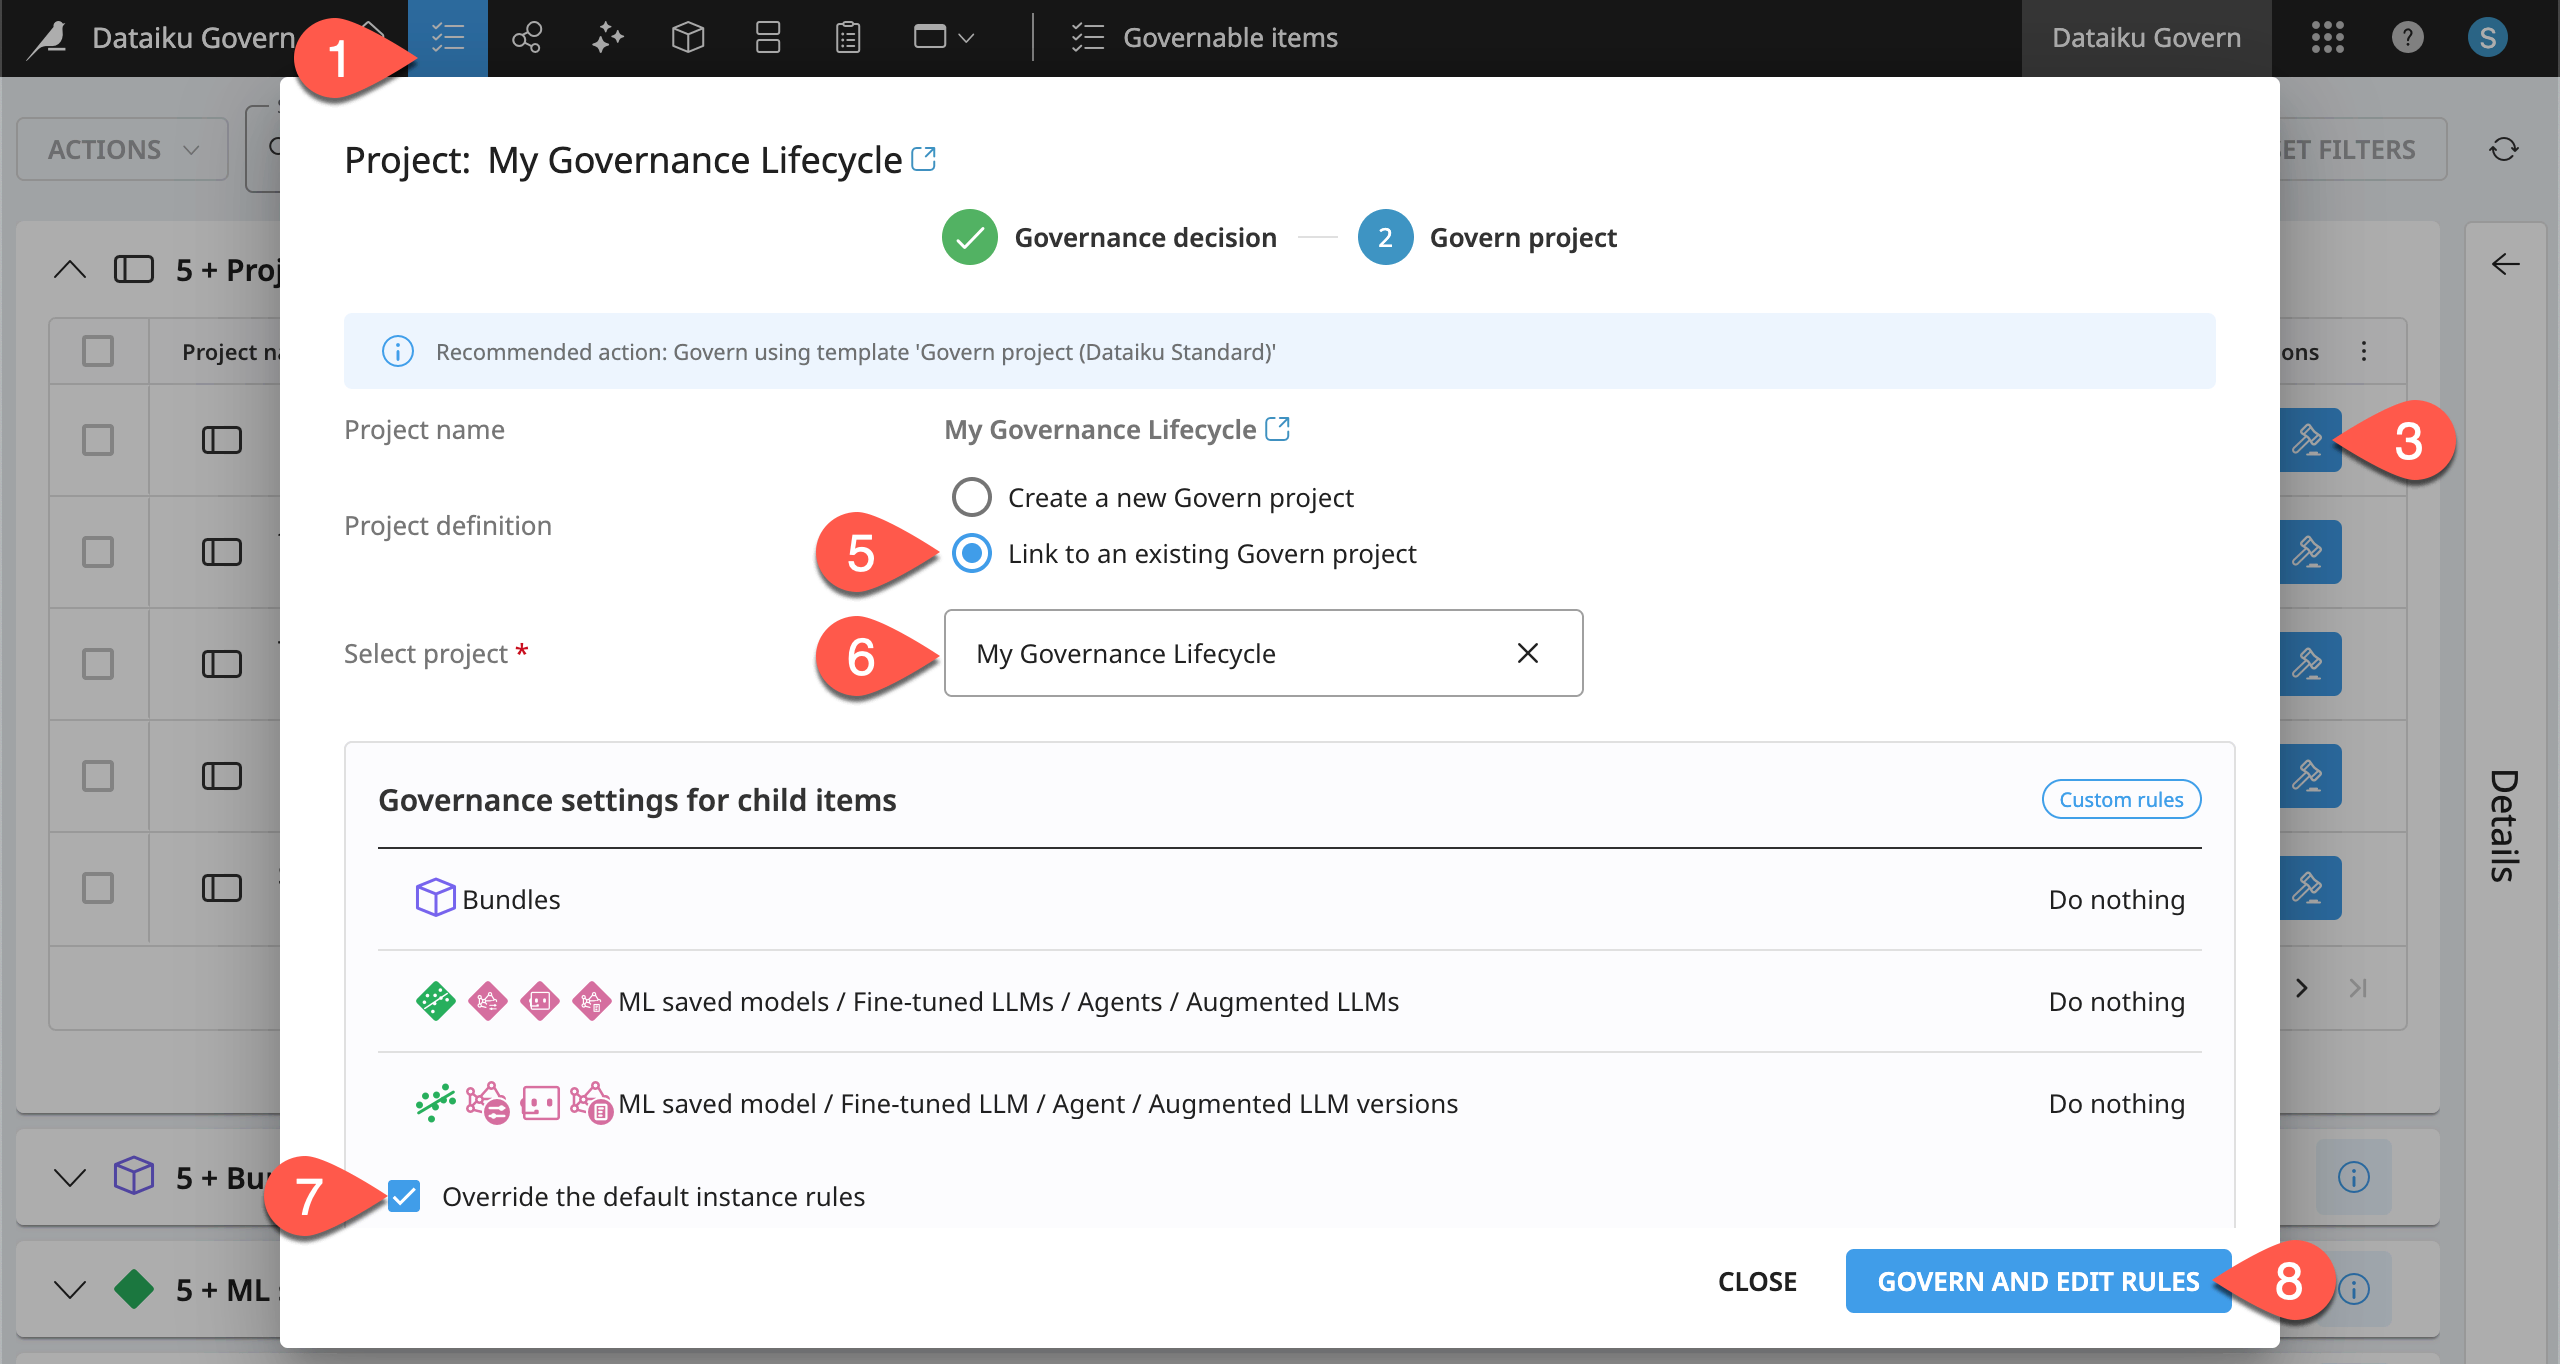
Task: Select the clipboard icon in the top toolbar
Action: pyautogui.click(x=847, y=37)
